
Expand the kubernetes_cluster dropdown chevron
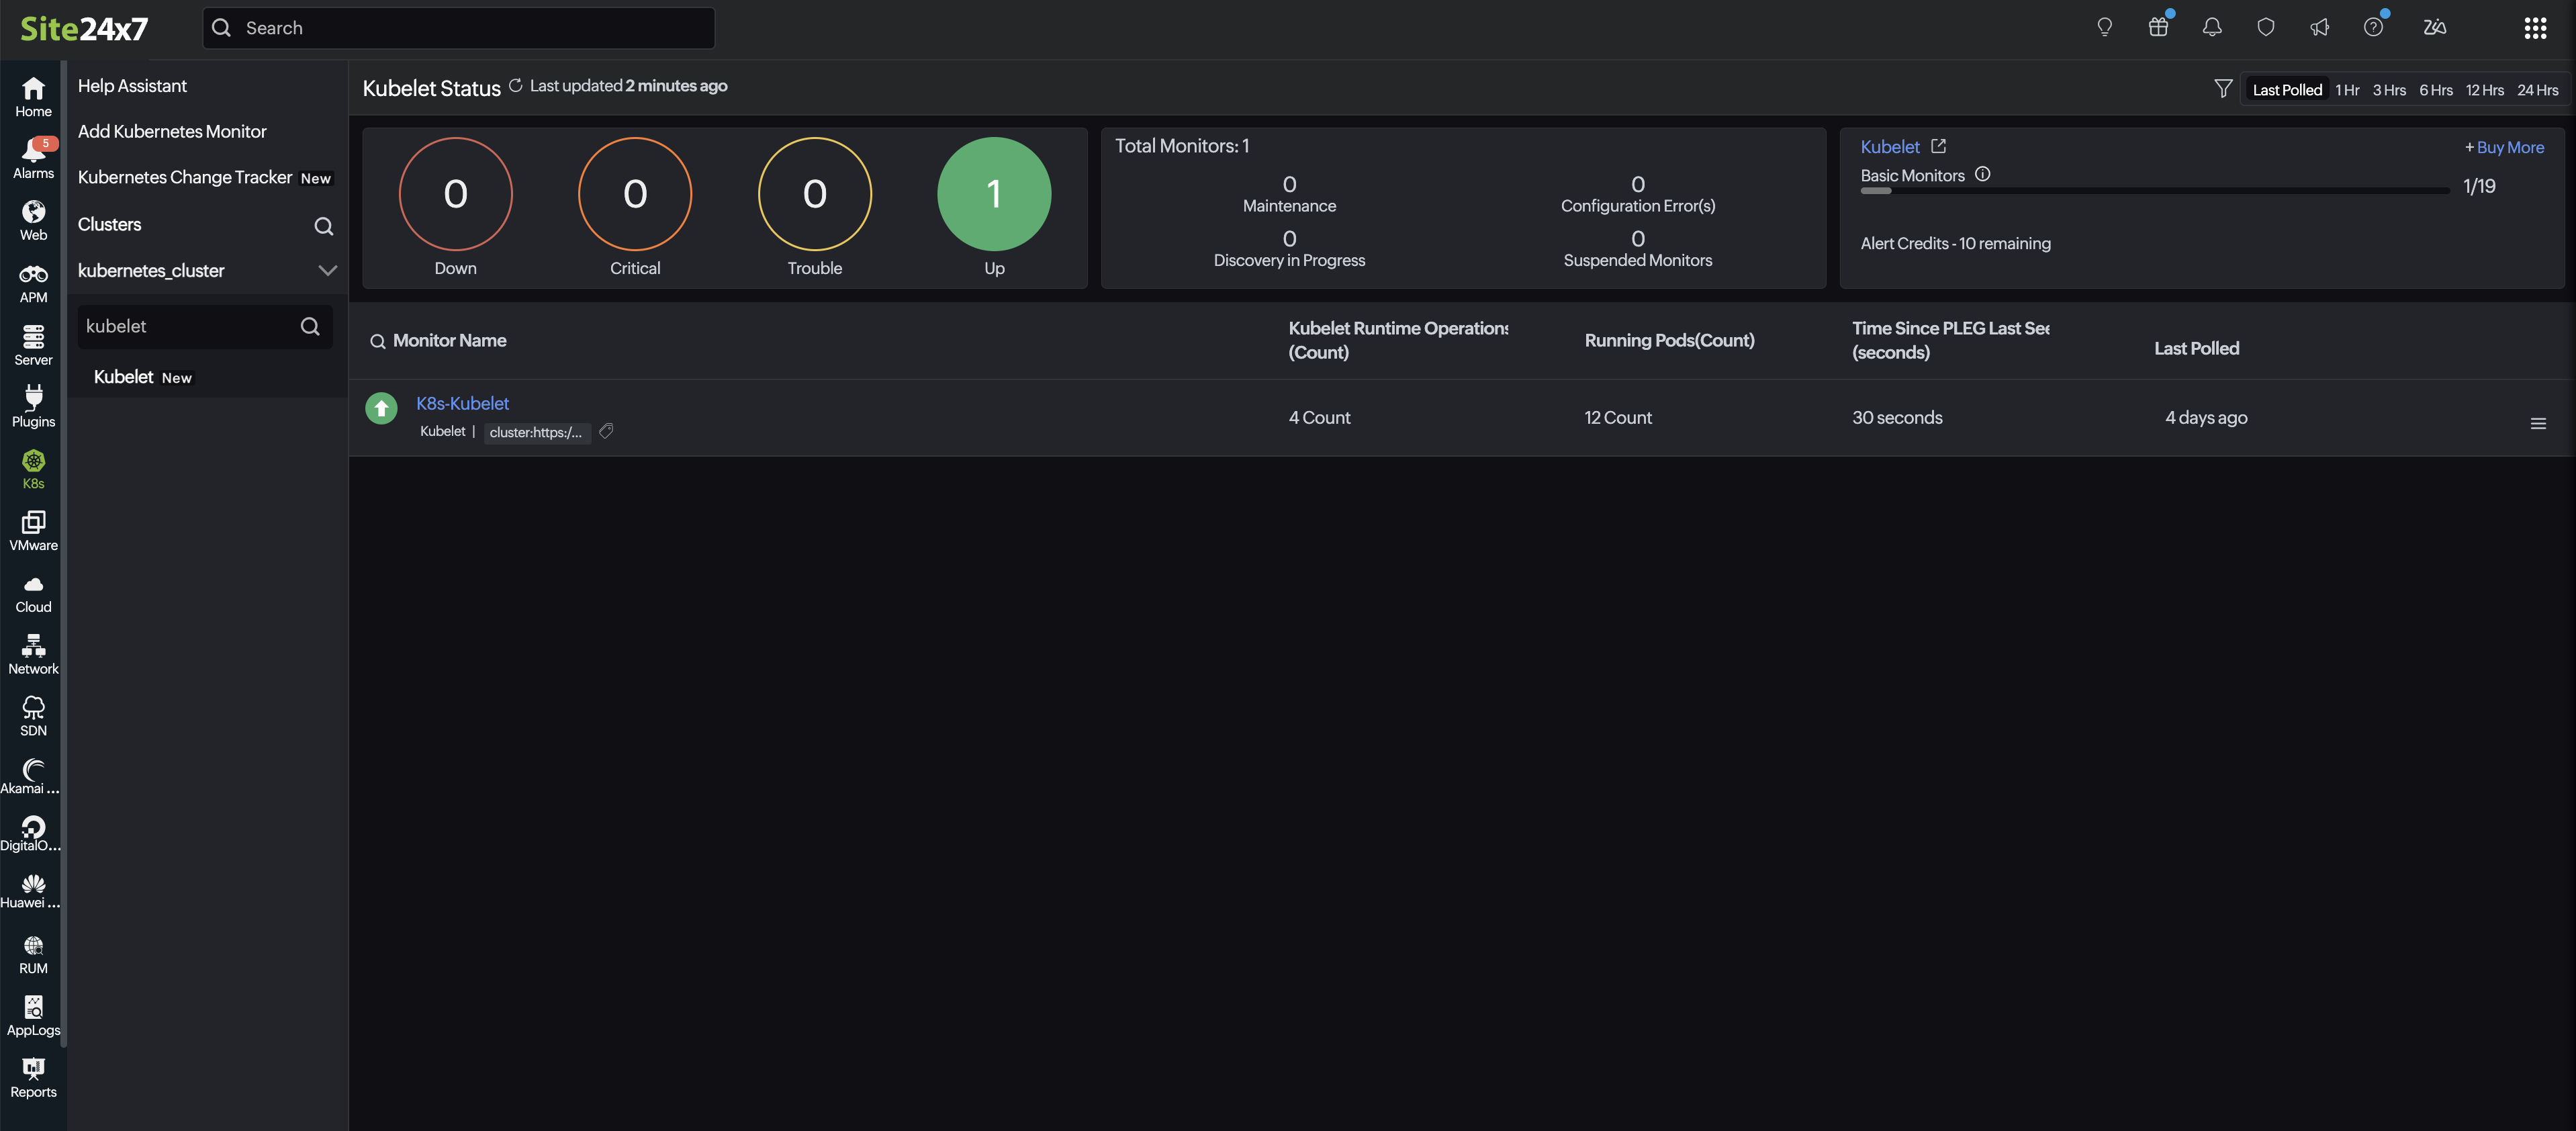[327, 270]
